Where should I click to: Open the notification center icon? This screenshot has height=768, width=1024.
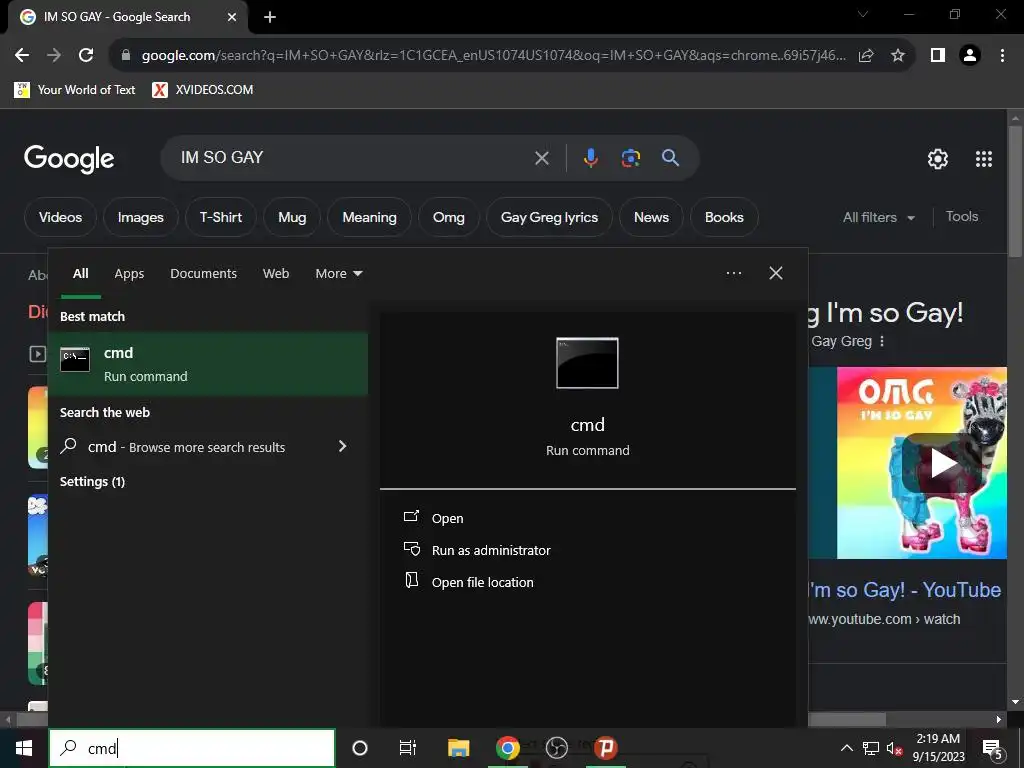coord(993,748)
